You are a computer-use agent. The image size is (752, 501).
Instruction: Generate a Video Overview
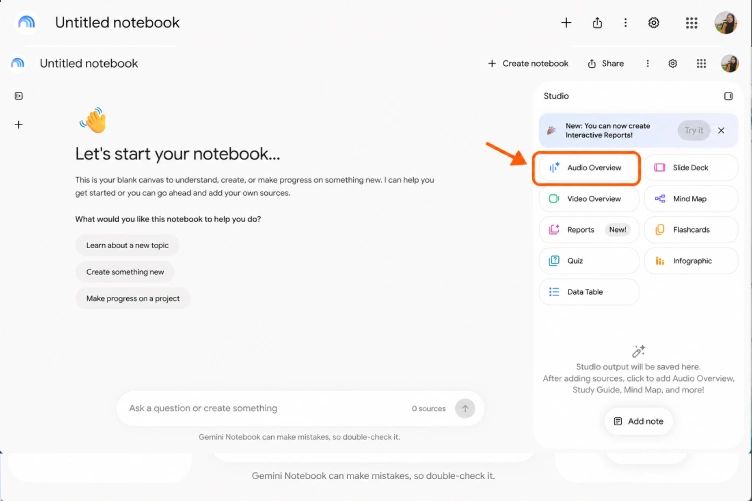click(589, 199)
